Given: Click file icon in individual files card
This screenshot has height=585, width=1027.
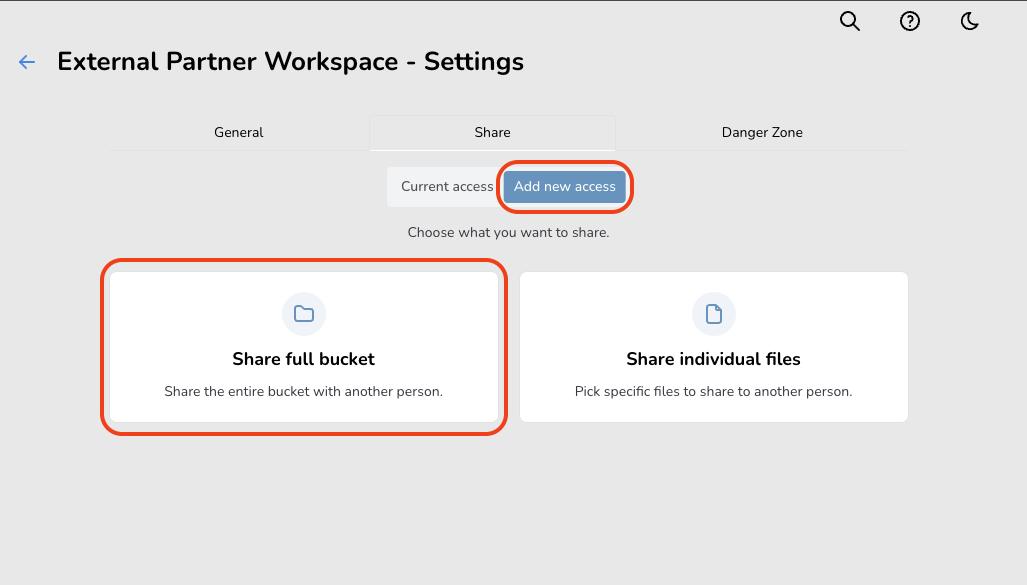Looking at the screenshot, I should tap(714, 314).
